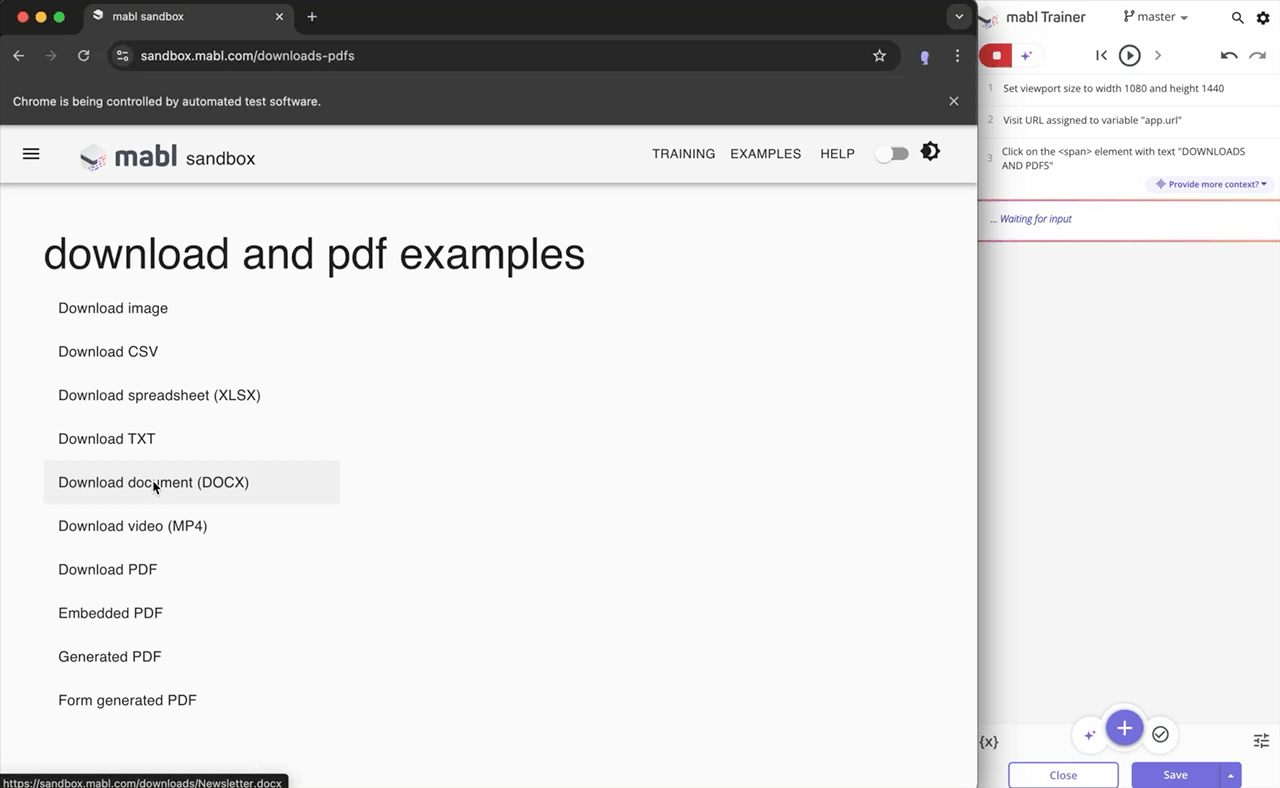The height and width of the screenshot is (788, 1280).
Task: Expand the Provide more context option
Action: (1210, 184)
